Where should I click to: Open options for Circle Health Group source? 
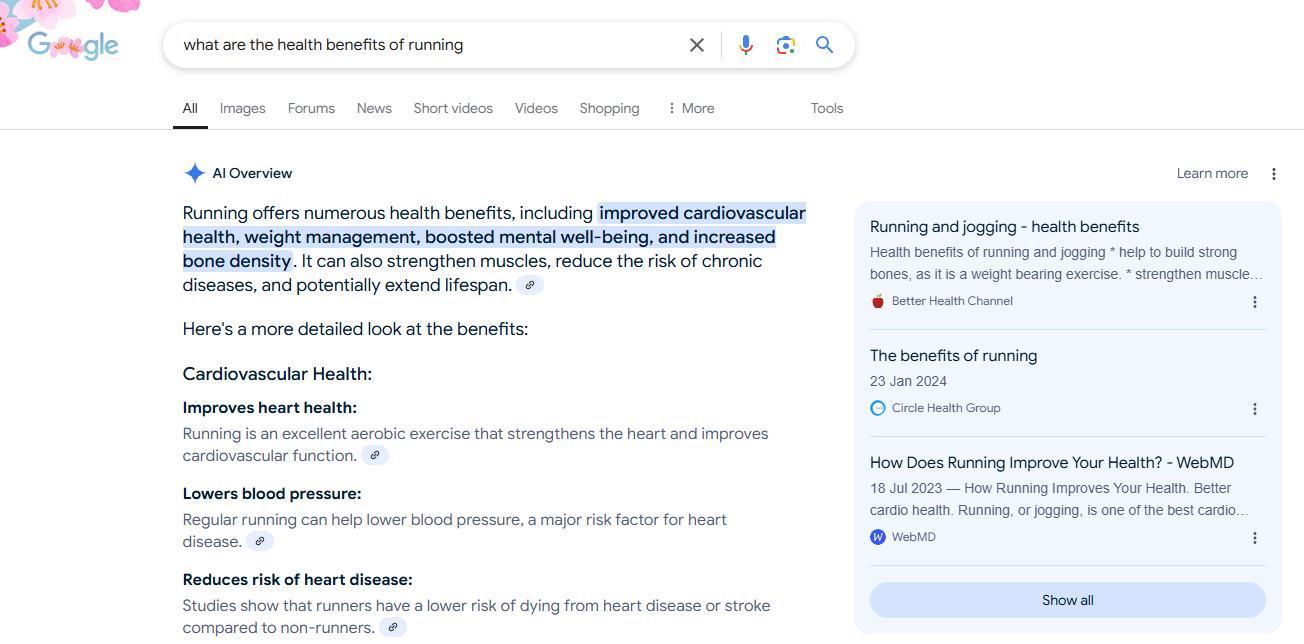point(1255,409)
